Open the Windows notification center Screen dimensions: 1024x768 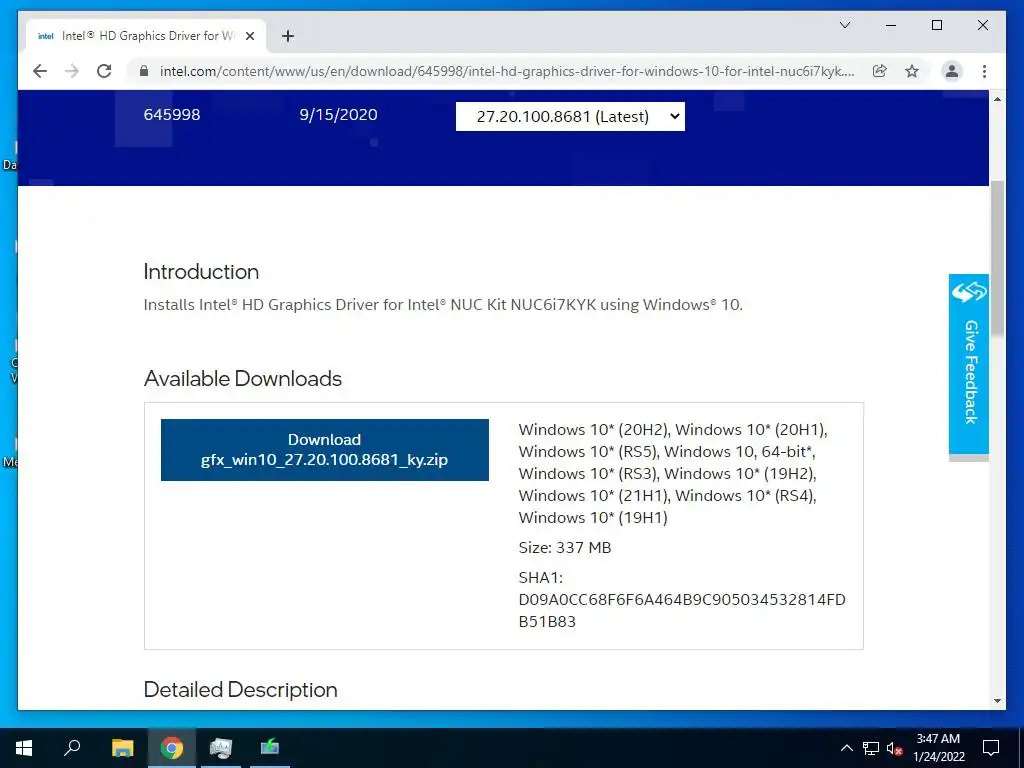(x=991, y=748)
